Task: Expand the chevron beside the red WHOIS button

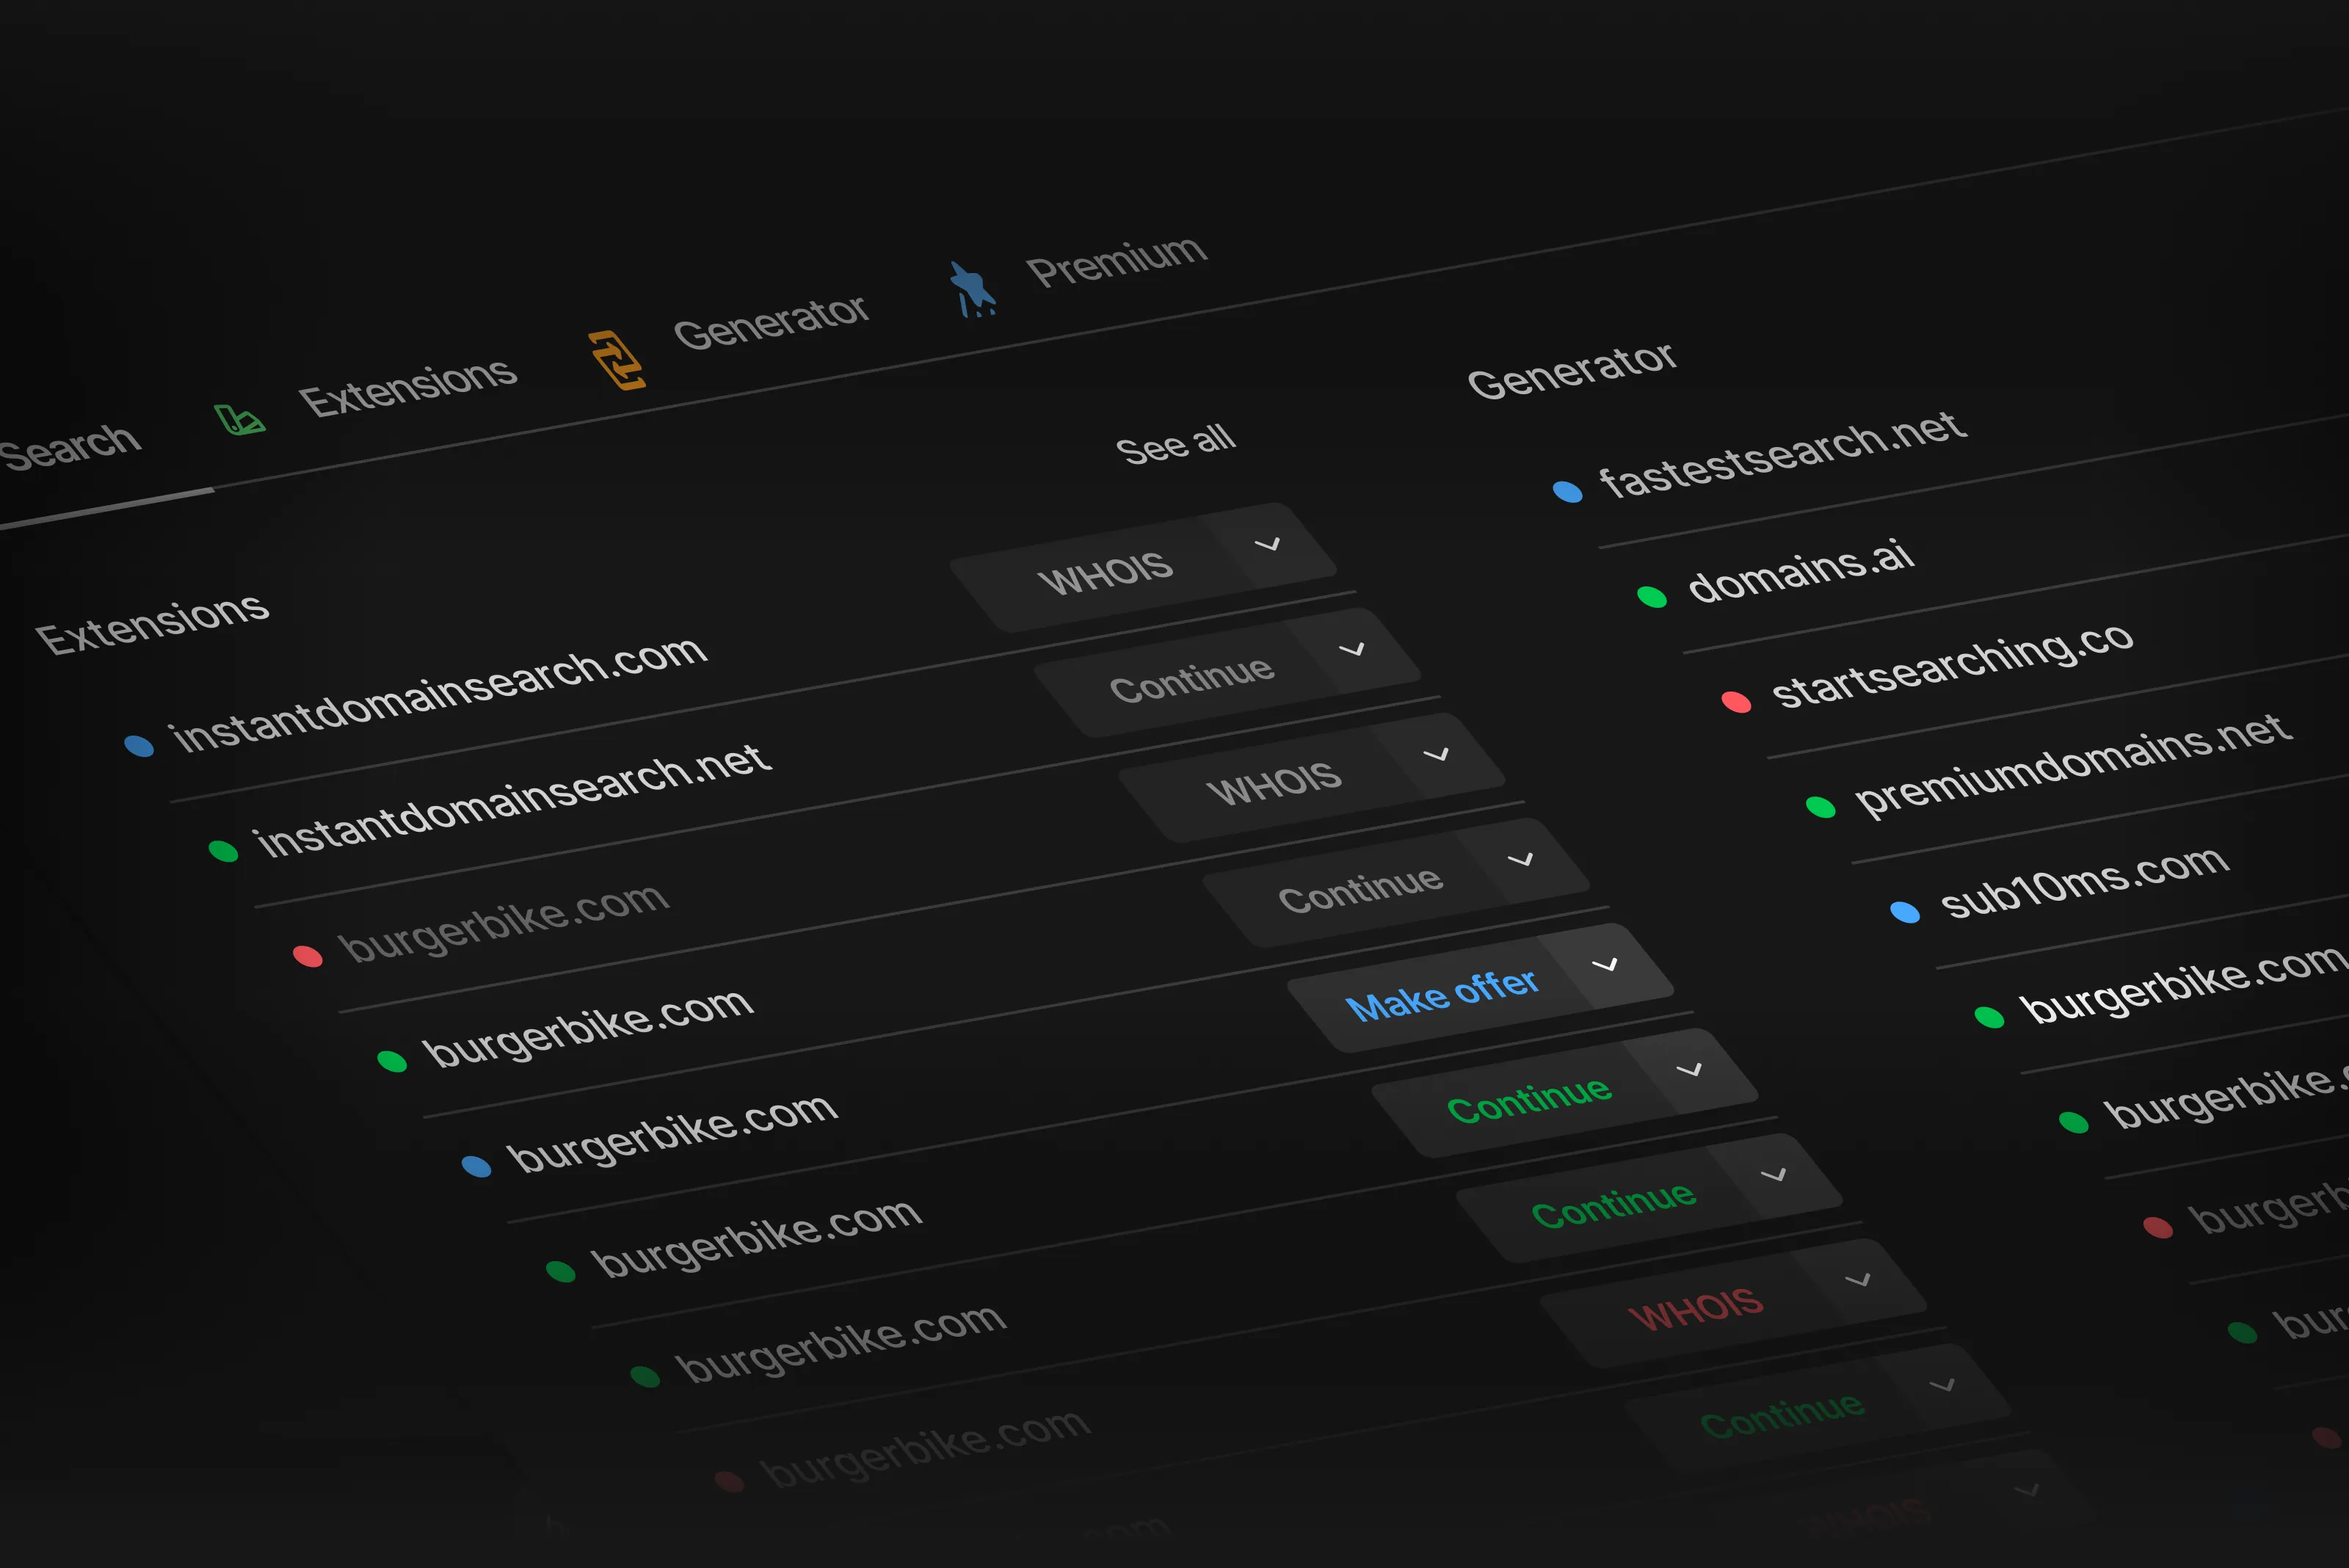Action: (x=1858, y=1279)
